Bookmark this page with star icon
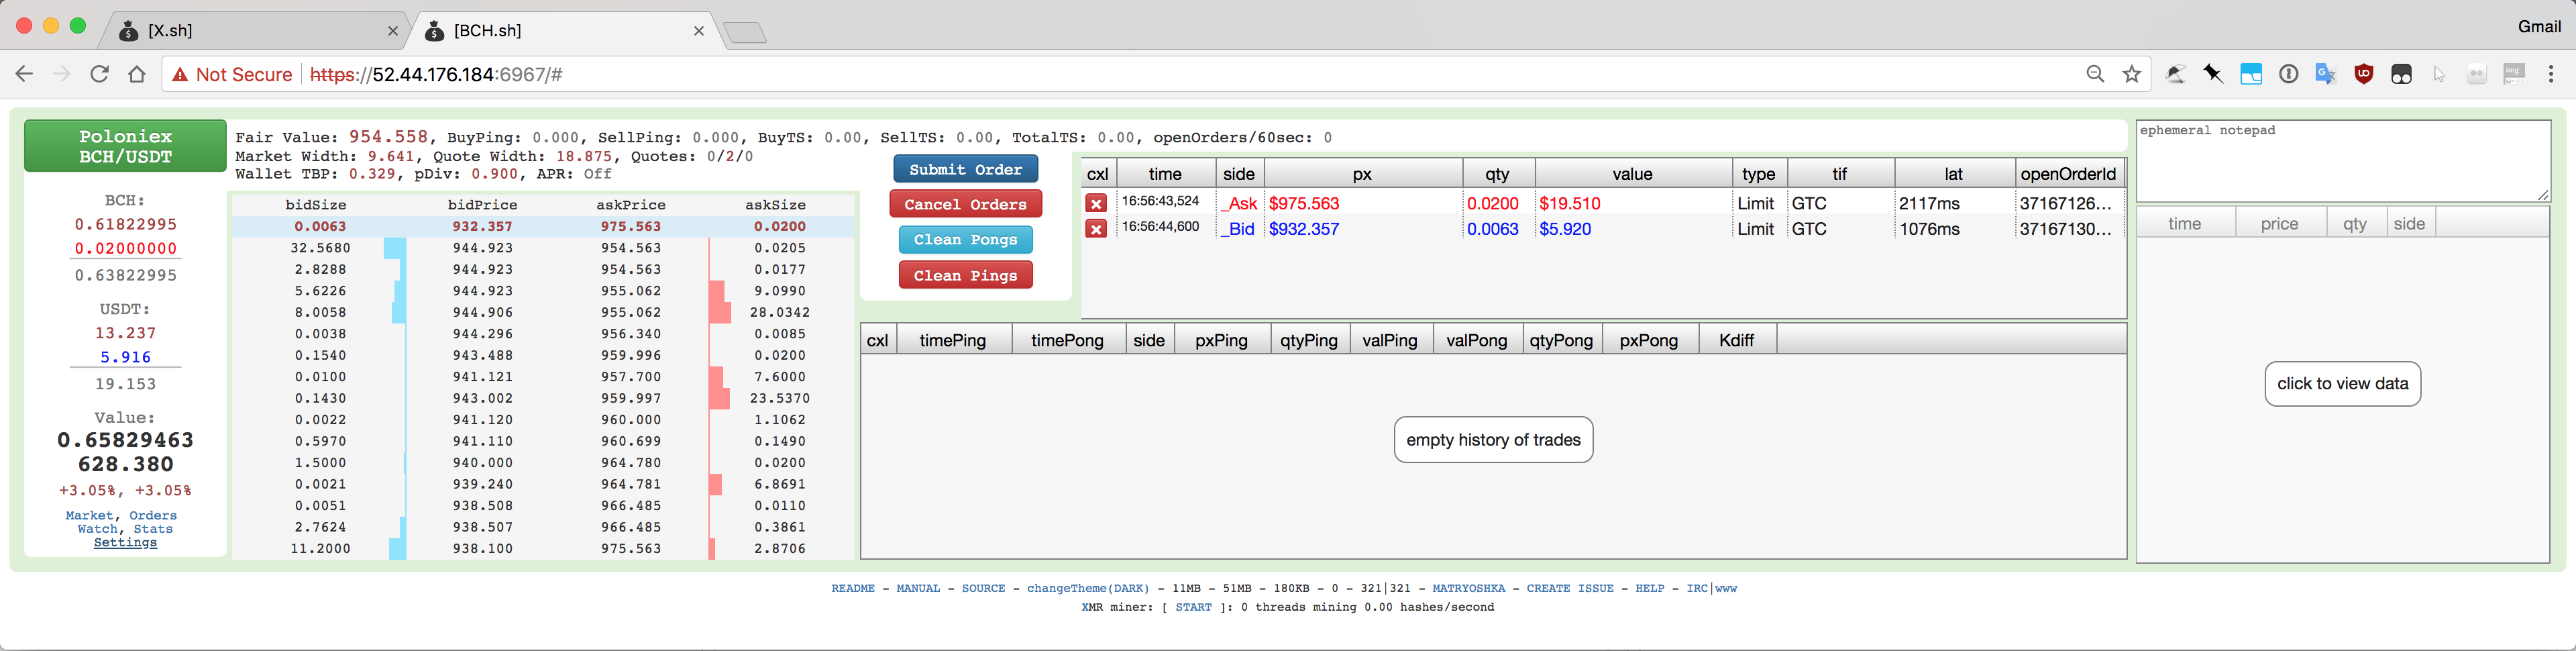 (2132, 74)
